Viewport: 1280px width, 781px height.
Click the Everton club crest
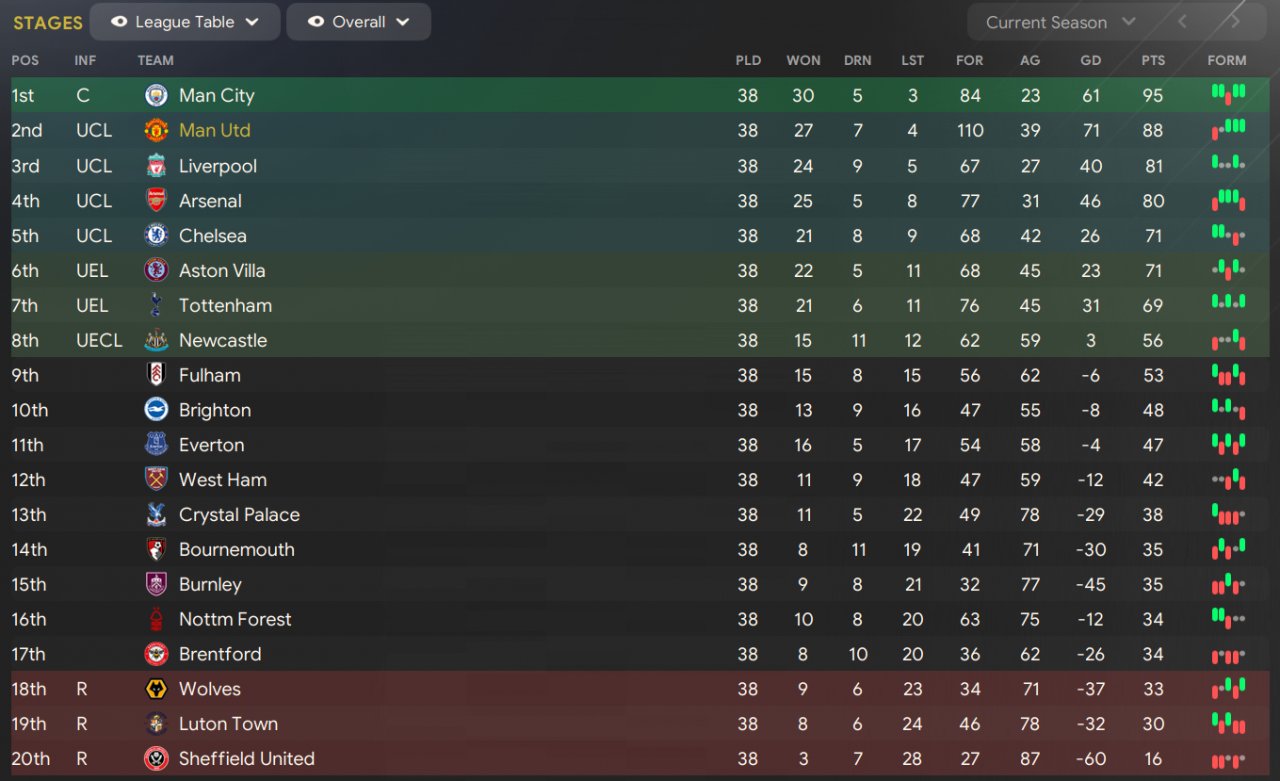coord(156,445)
